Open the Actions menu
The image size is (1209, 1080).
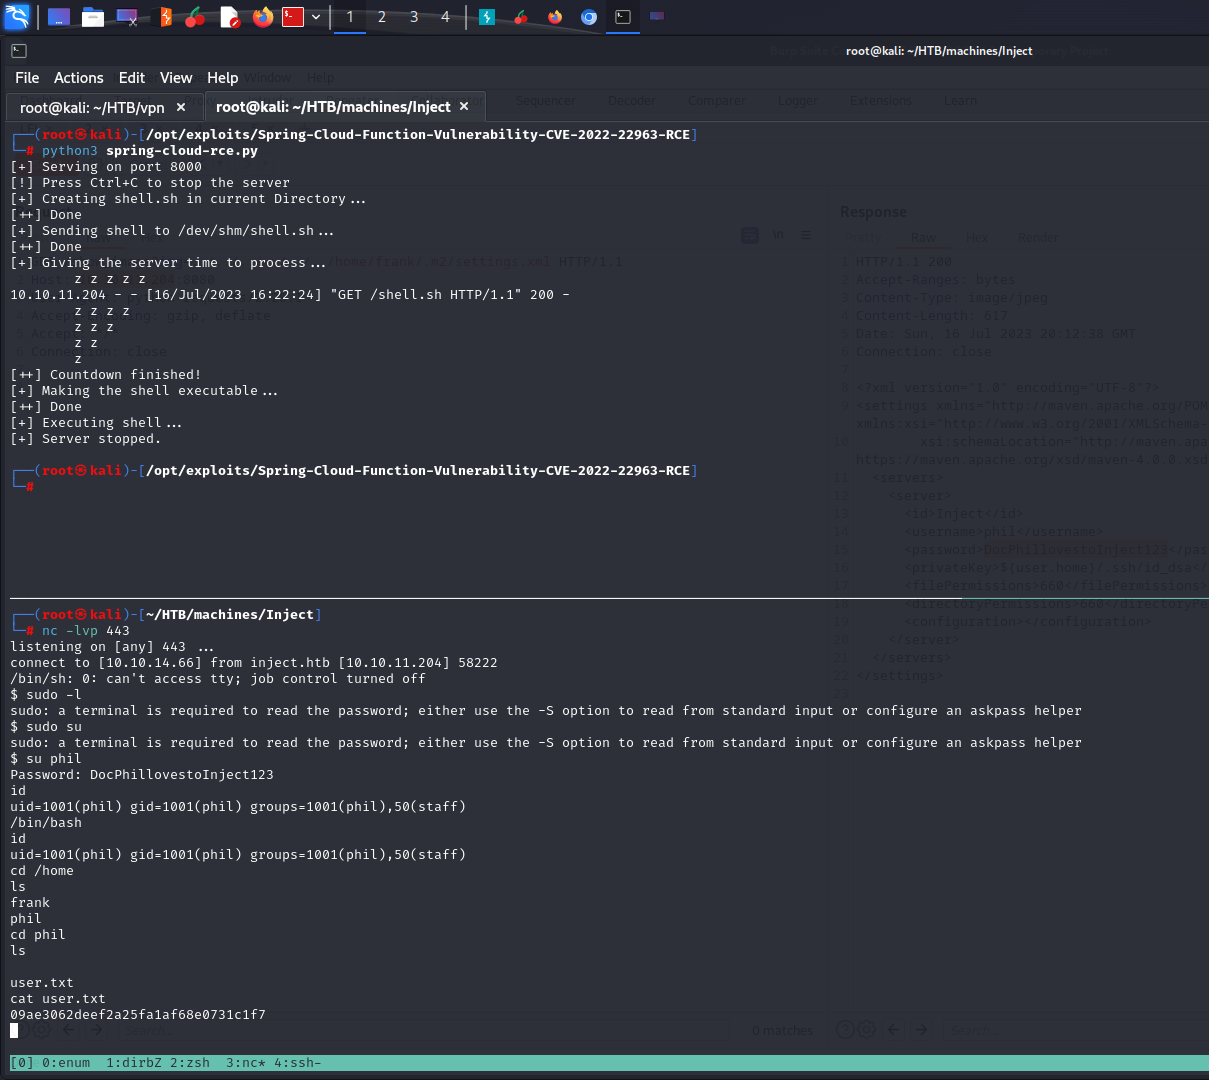[79, 78]
